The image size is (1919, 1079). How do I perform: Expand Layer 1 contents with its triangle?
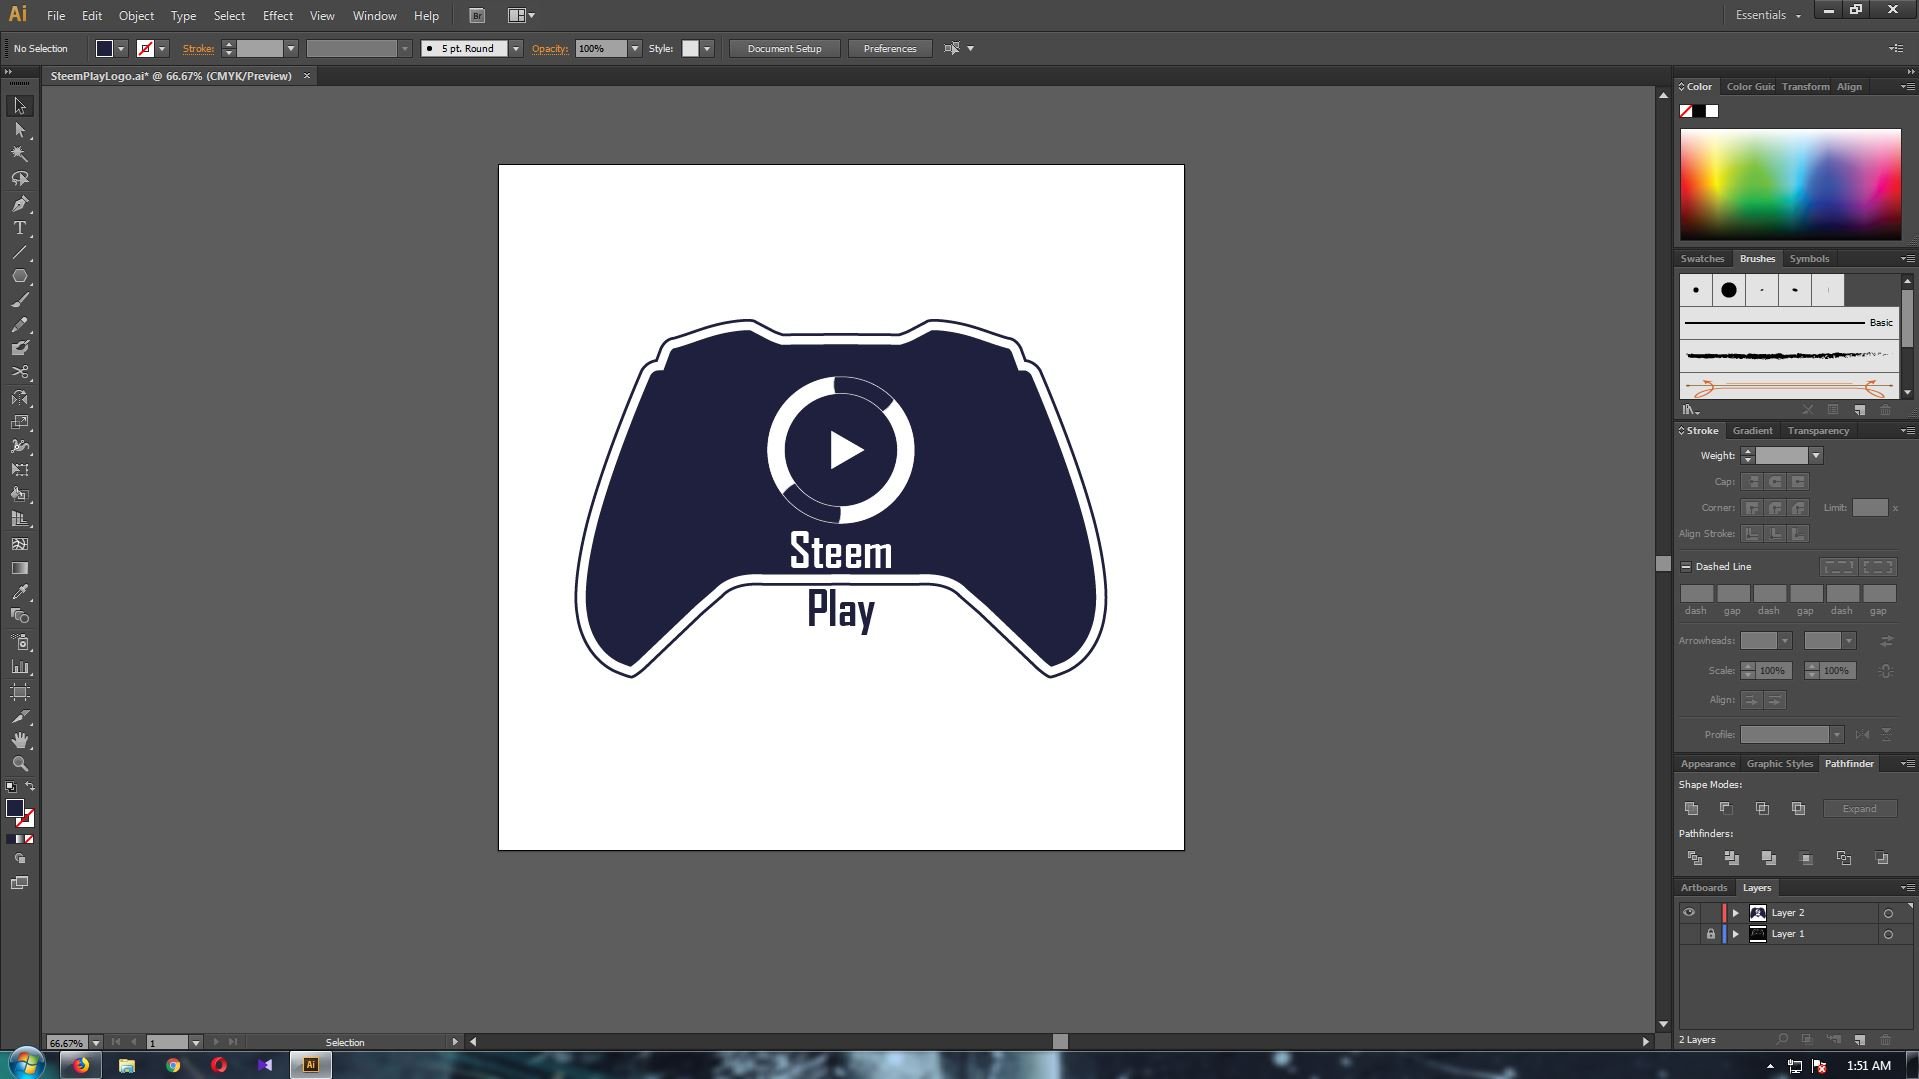[x=1736, y=934]
